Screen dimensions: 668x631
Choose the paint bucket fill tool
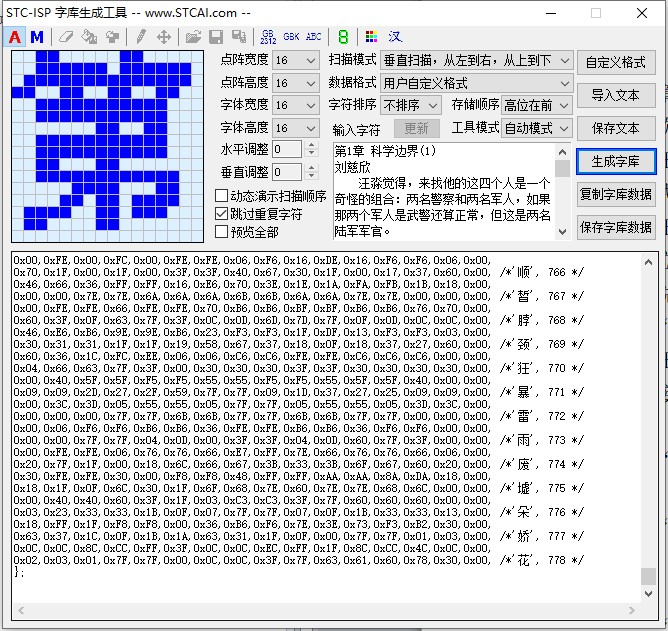tap(89, 37)
